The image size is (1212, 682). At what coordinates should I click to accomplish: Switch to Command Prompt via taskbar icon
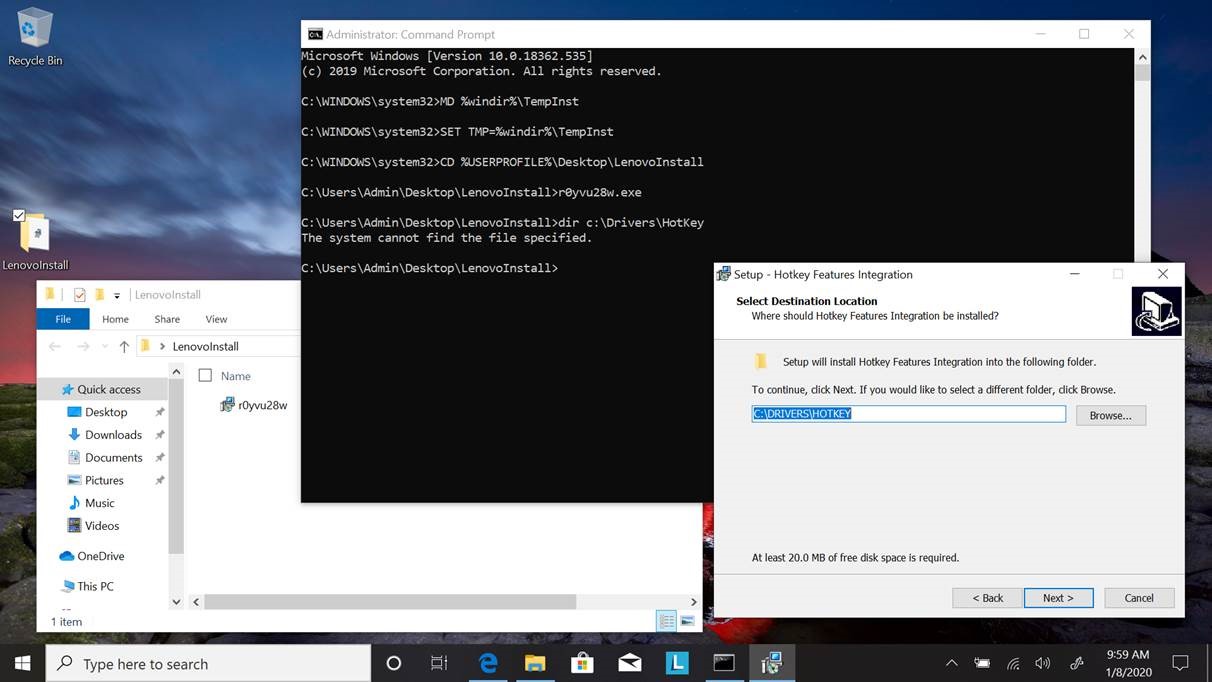coord(724,663)
